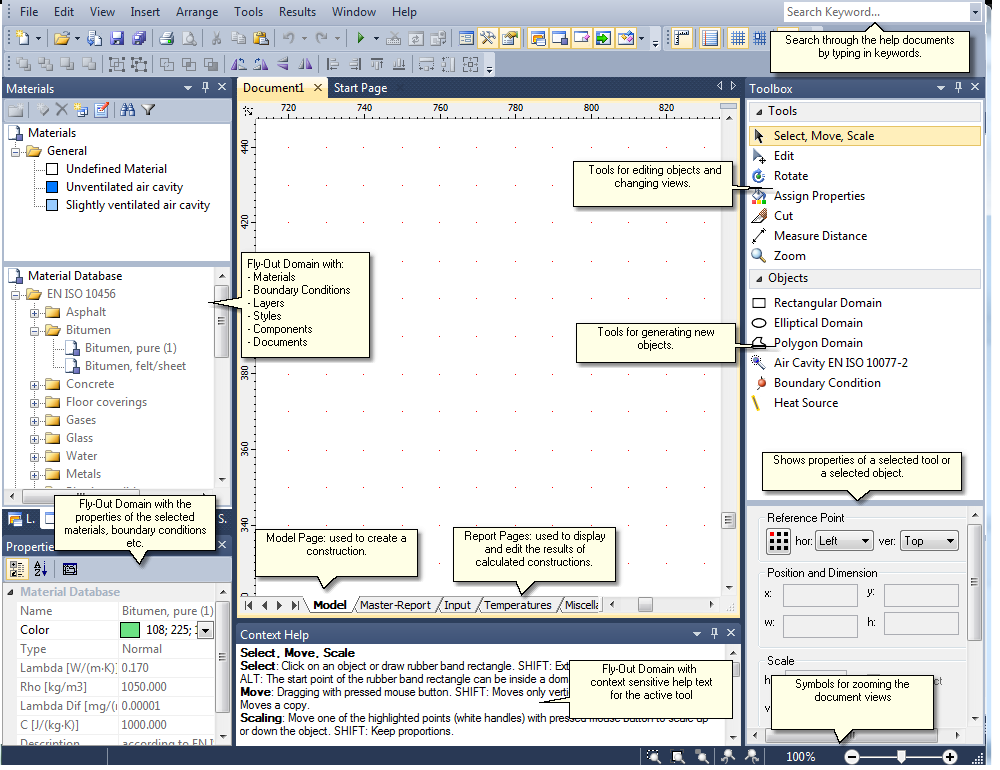This screenshot has width=1000, height=770.
Task: Choose the Heat Source tool
Action: coord(805,403)
